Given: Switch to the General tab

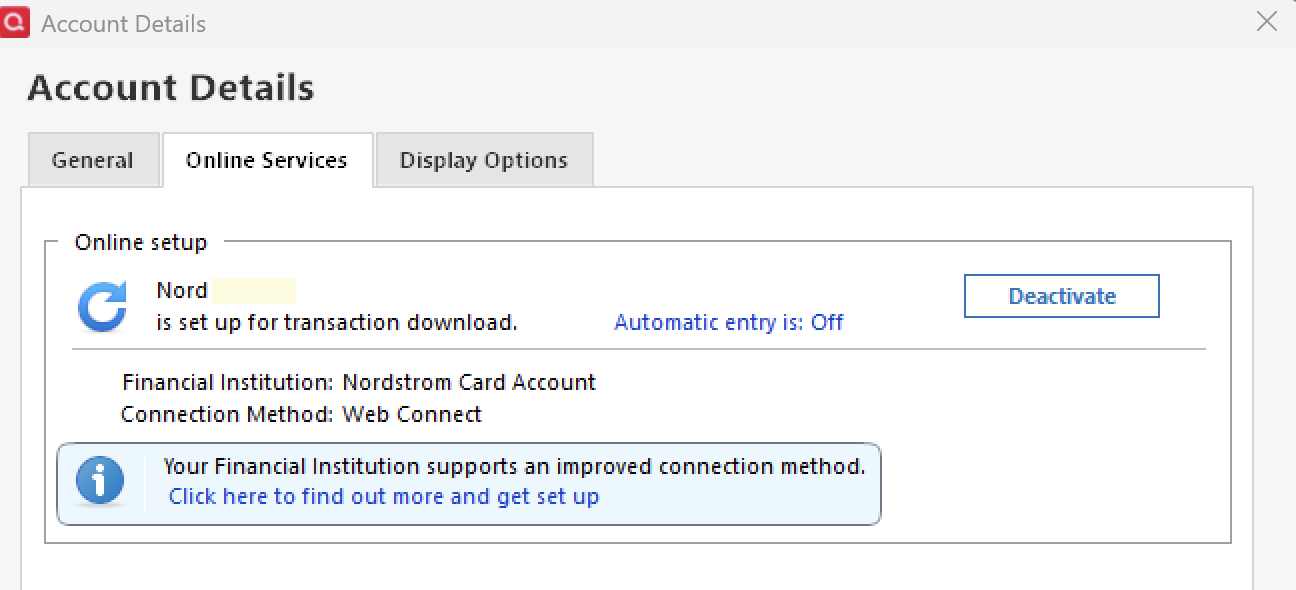Looking at the screenshot, I should [92, 160].
